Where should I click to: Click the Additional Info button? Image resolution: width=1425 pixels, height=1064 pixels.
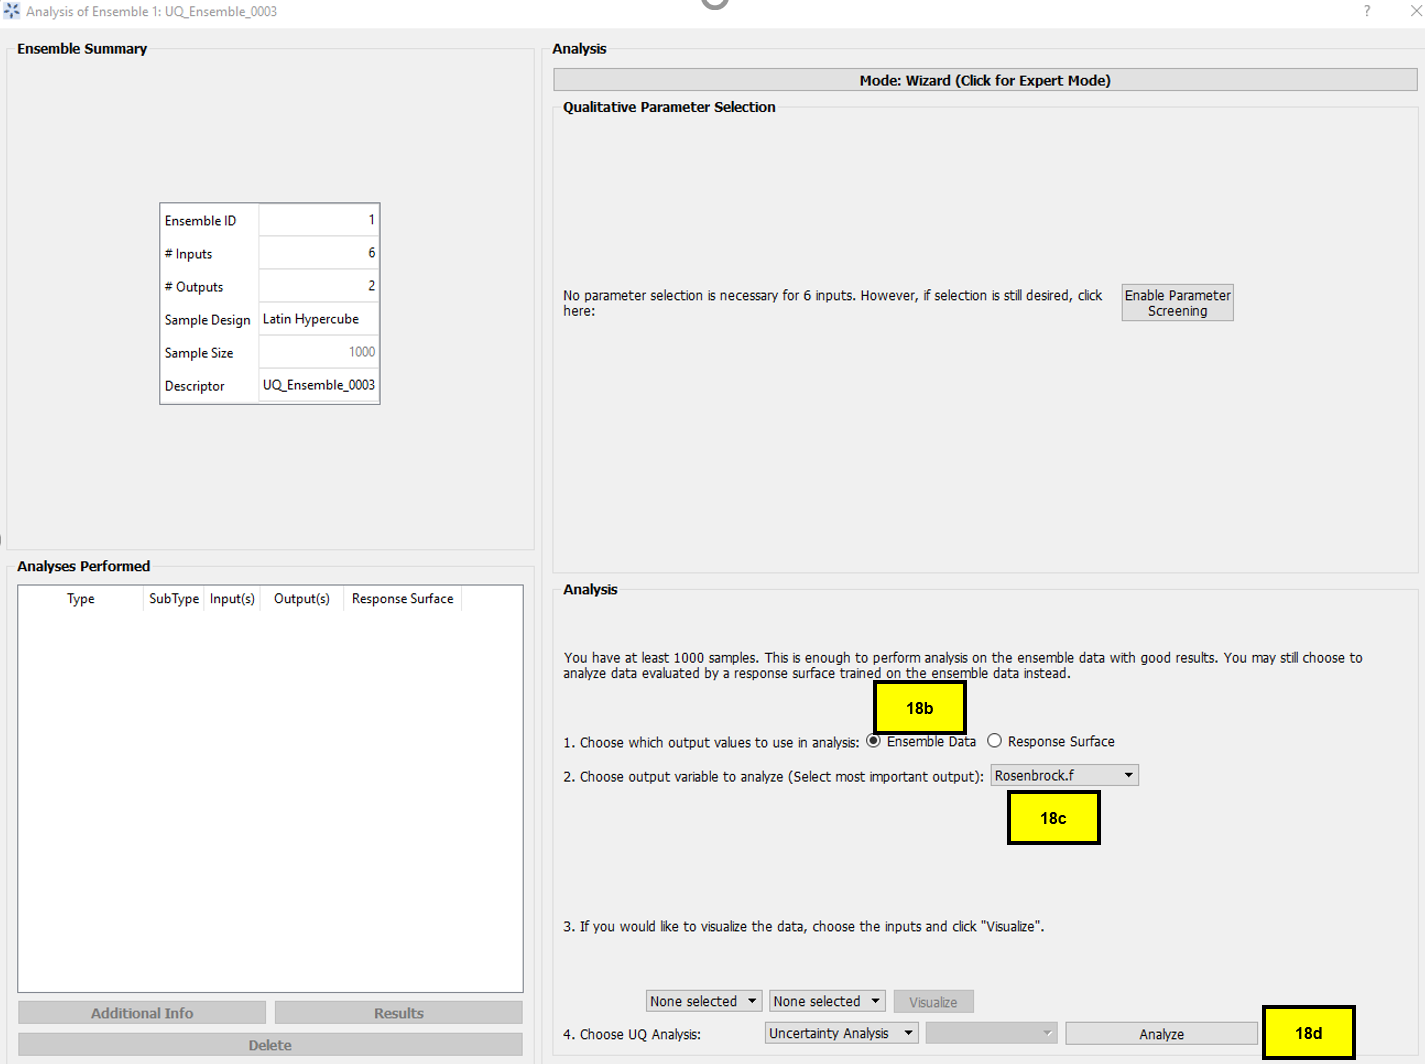pyautogui.click(x=141, y=1012)
